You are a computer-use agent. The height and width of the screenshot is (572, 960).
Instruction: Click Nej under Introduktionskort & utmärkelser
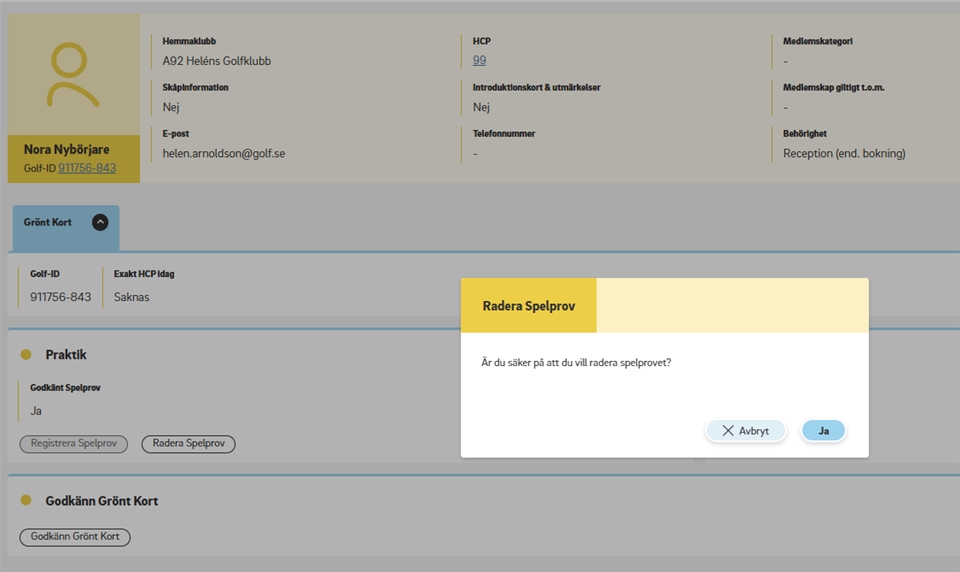pyautogui.click(x=481, y=107)
